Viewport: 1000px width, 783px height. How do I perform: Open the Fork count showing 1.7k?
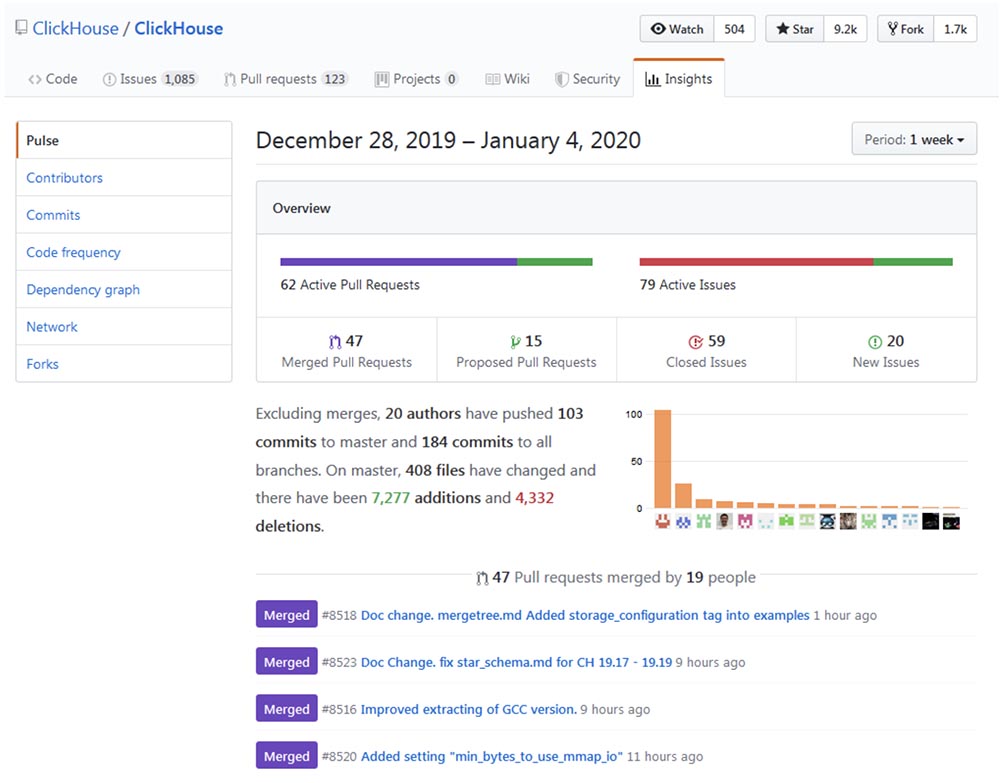tap(954, 29)
